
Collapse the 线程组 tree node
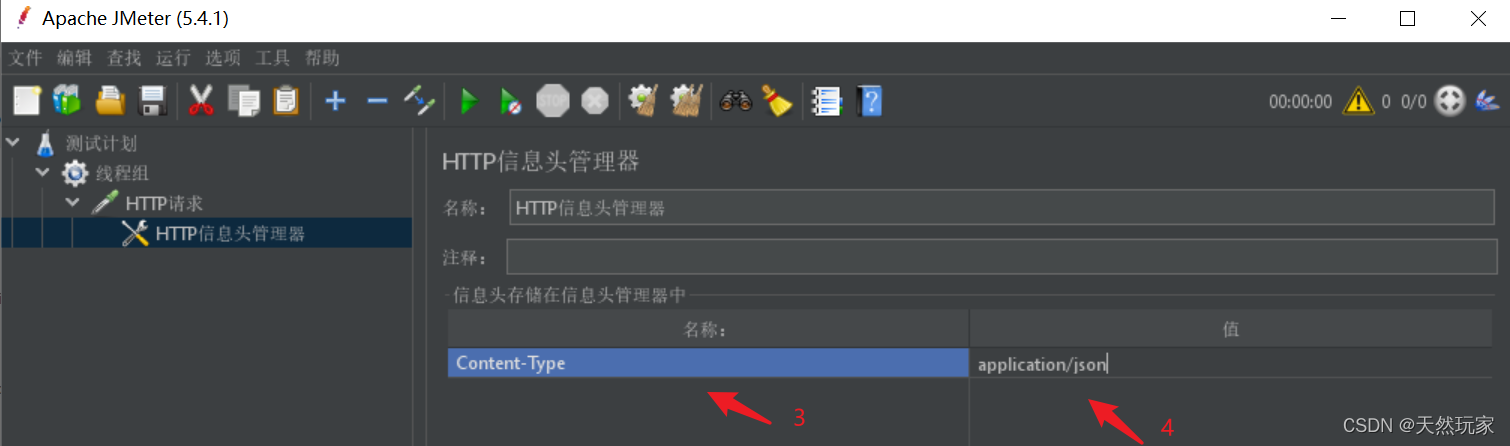[x=42, y=173]
